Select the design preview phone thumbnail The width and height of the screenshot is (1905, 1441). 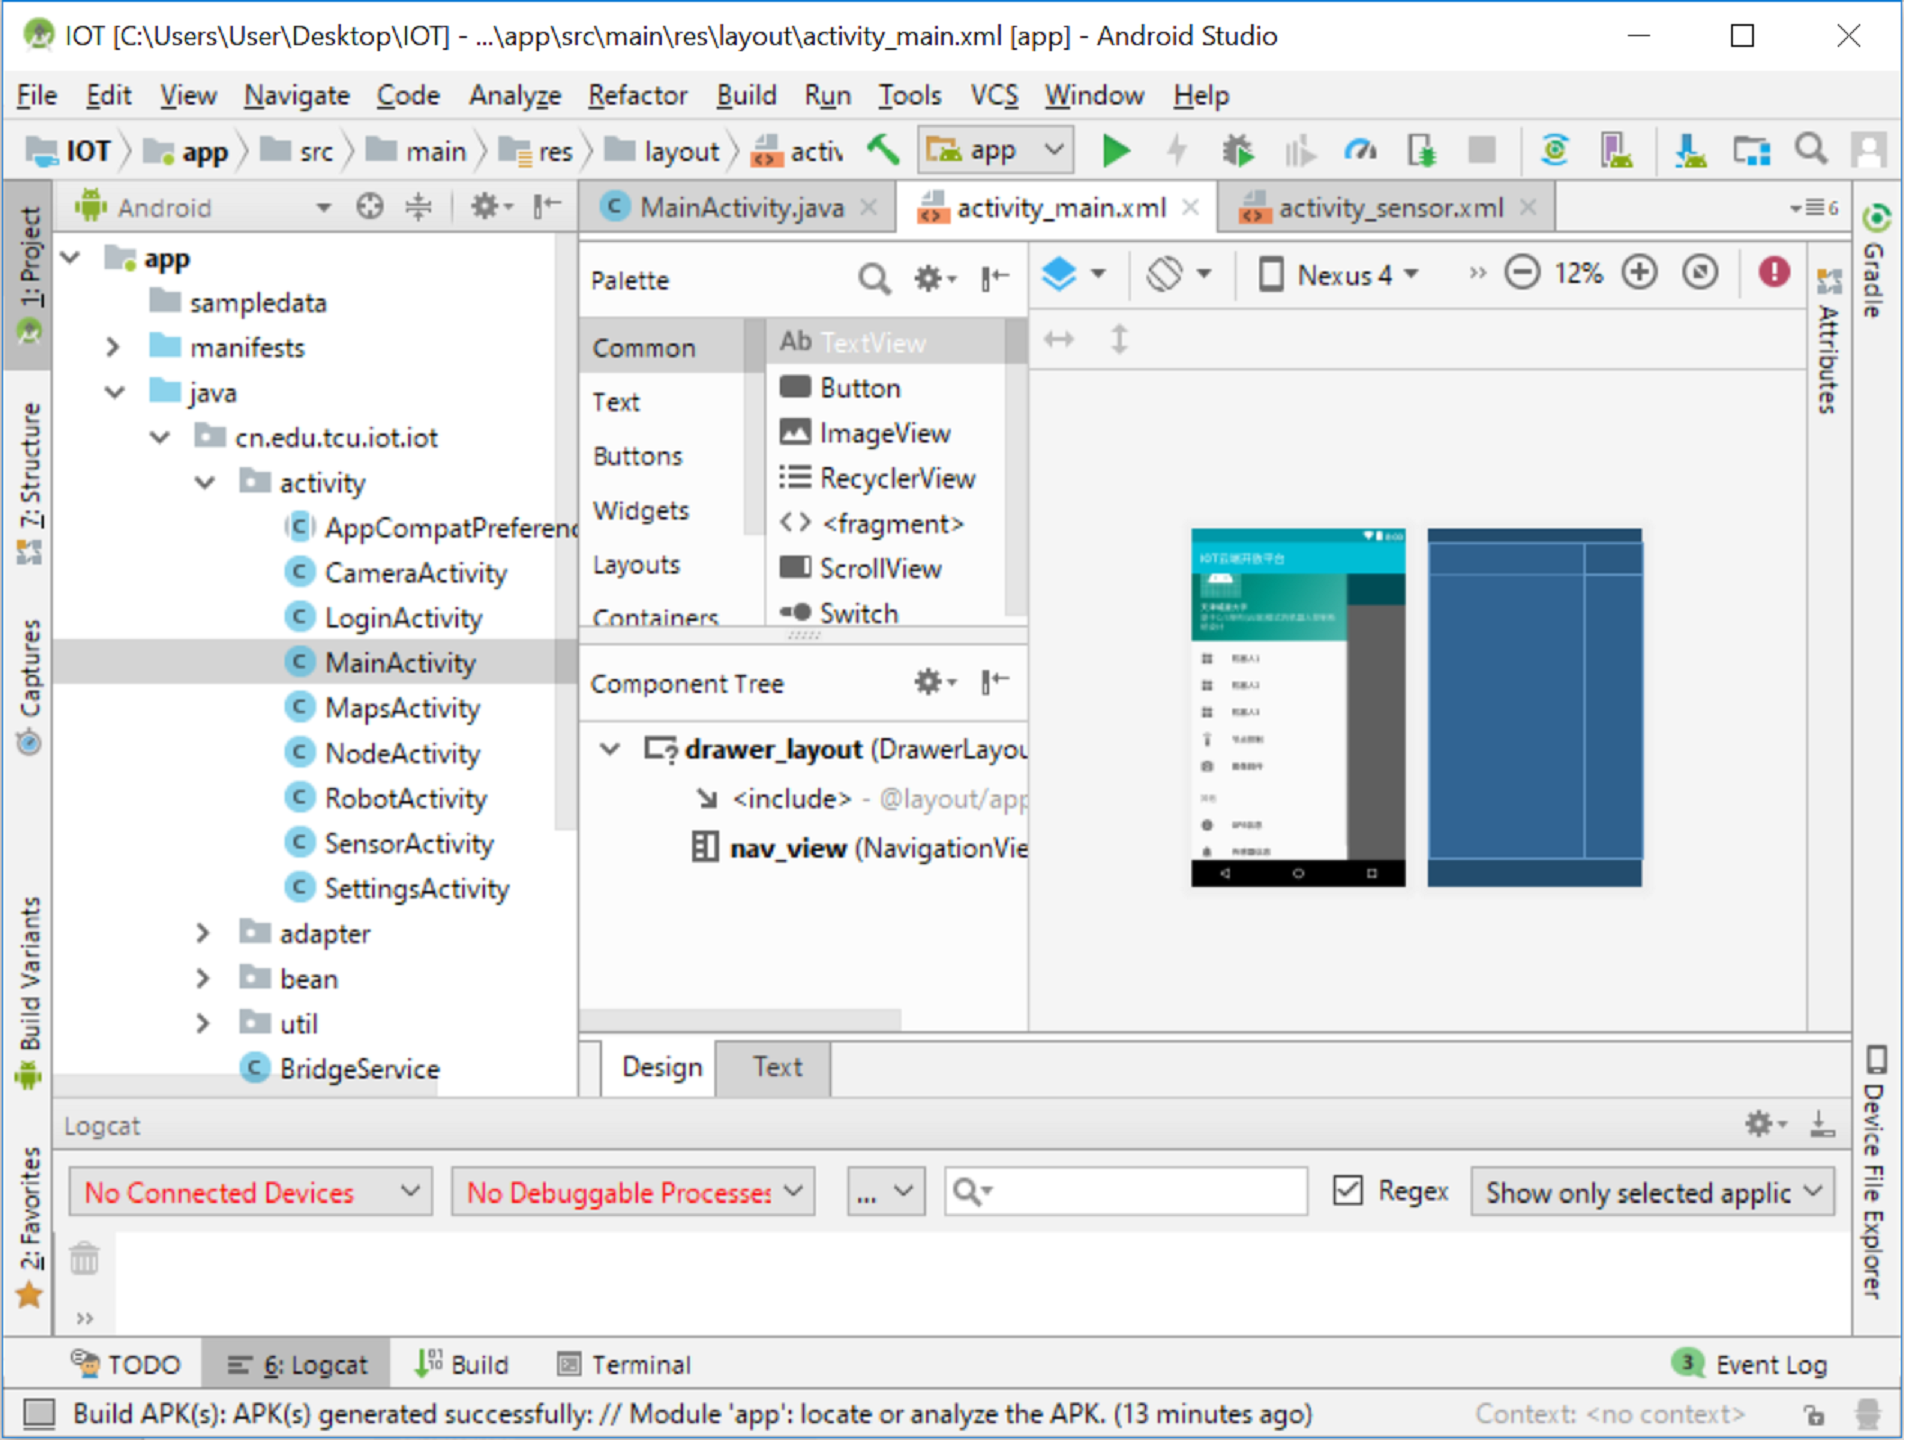point(1297,707)
